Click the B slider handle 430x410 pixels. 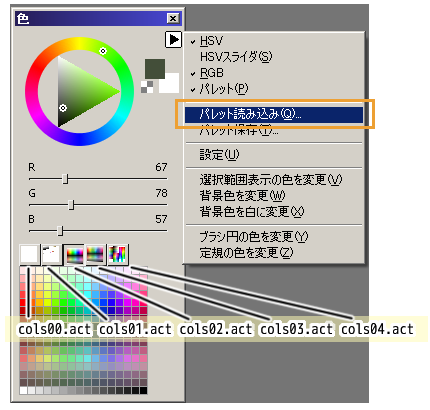click(x=60, y=231)
